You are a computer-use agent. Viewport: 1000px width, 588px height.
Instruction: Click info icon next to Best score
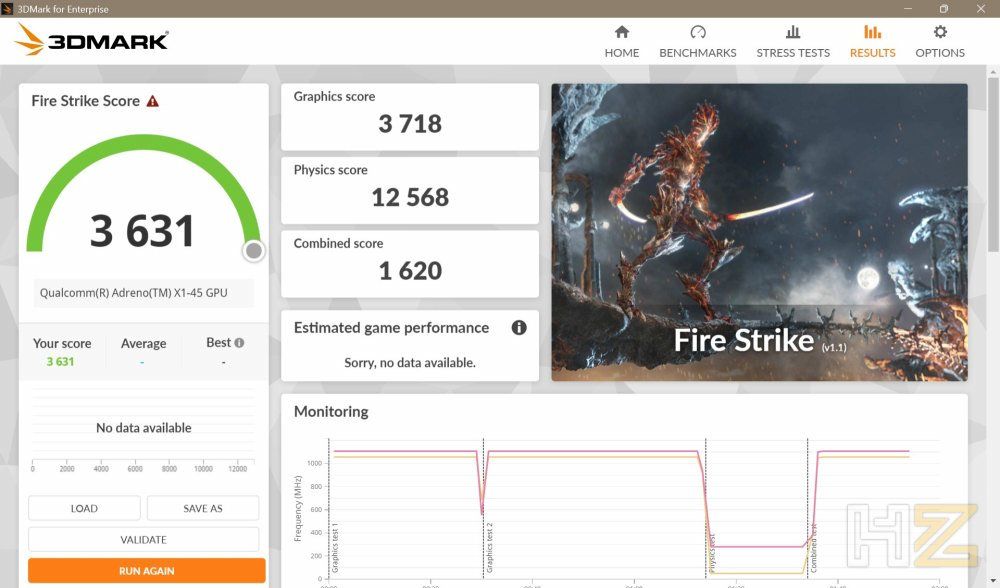click(x=239, y=342)
